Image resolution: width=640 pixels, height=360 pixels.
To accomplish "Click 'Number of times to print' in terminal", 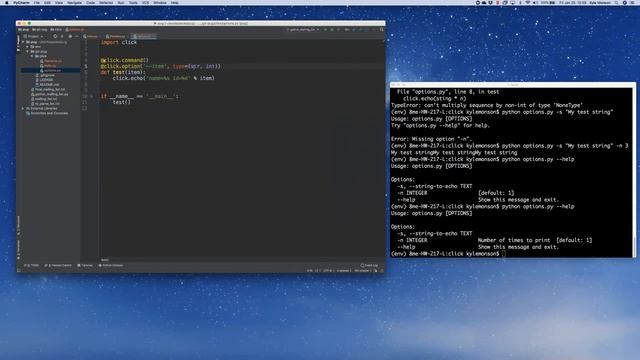I will (514, 240).
